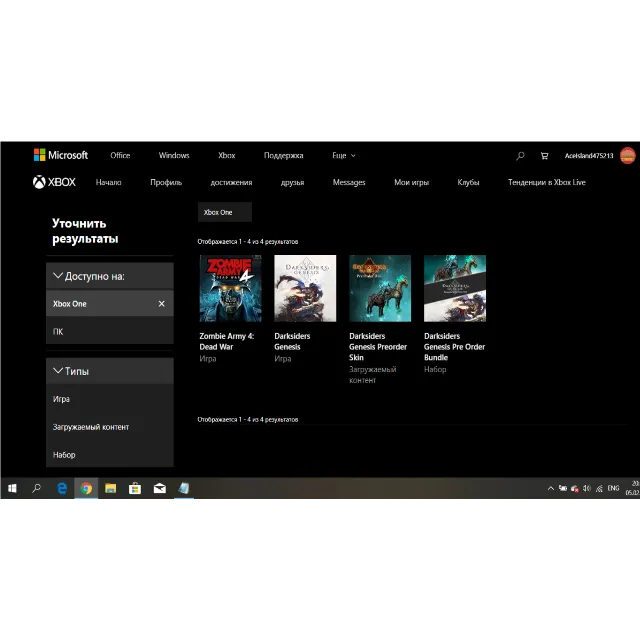Open the search magnifier in the header
The height and width of the screenshot is (640, 640).
click(520, 156)
